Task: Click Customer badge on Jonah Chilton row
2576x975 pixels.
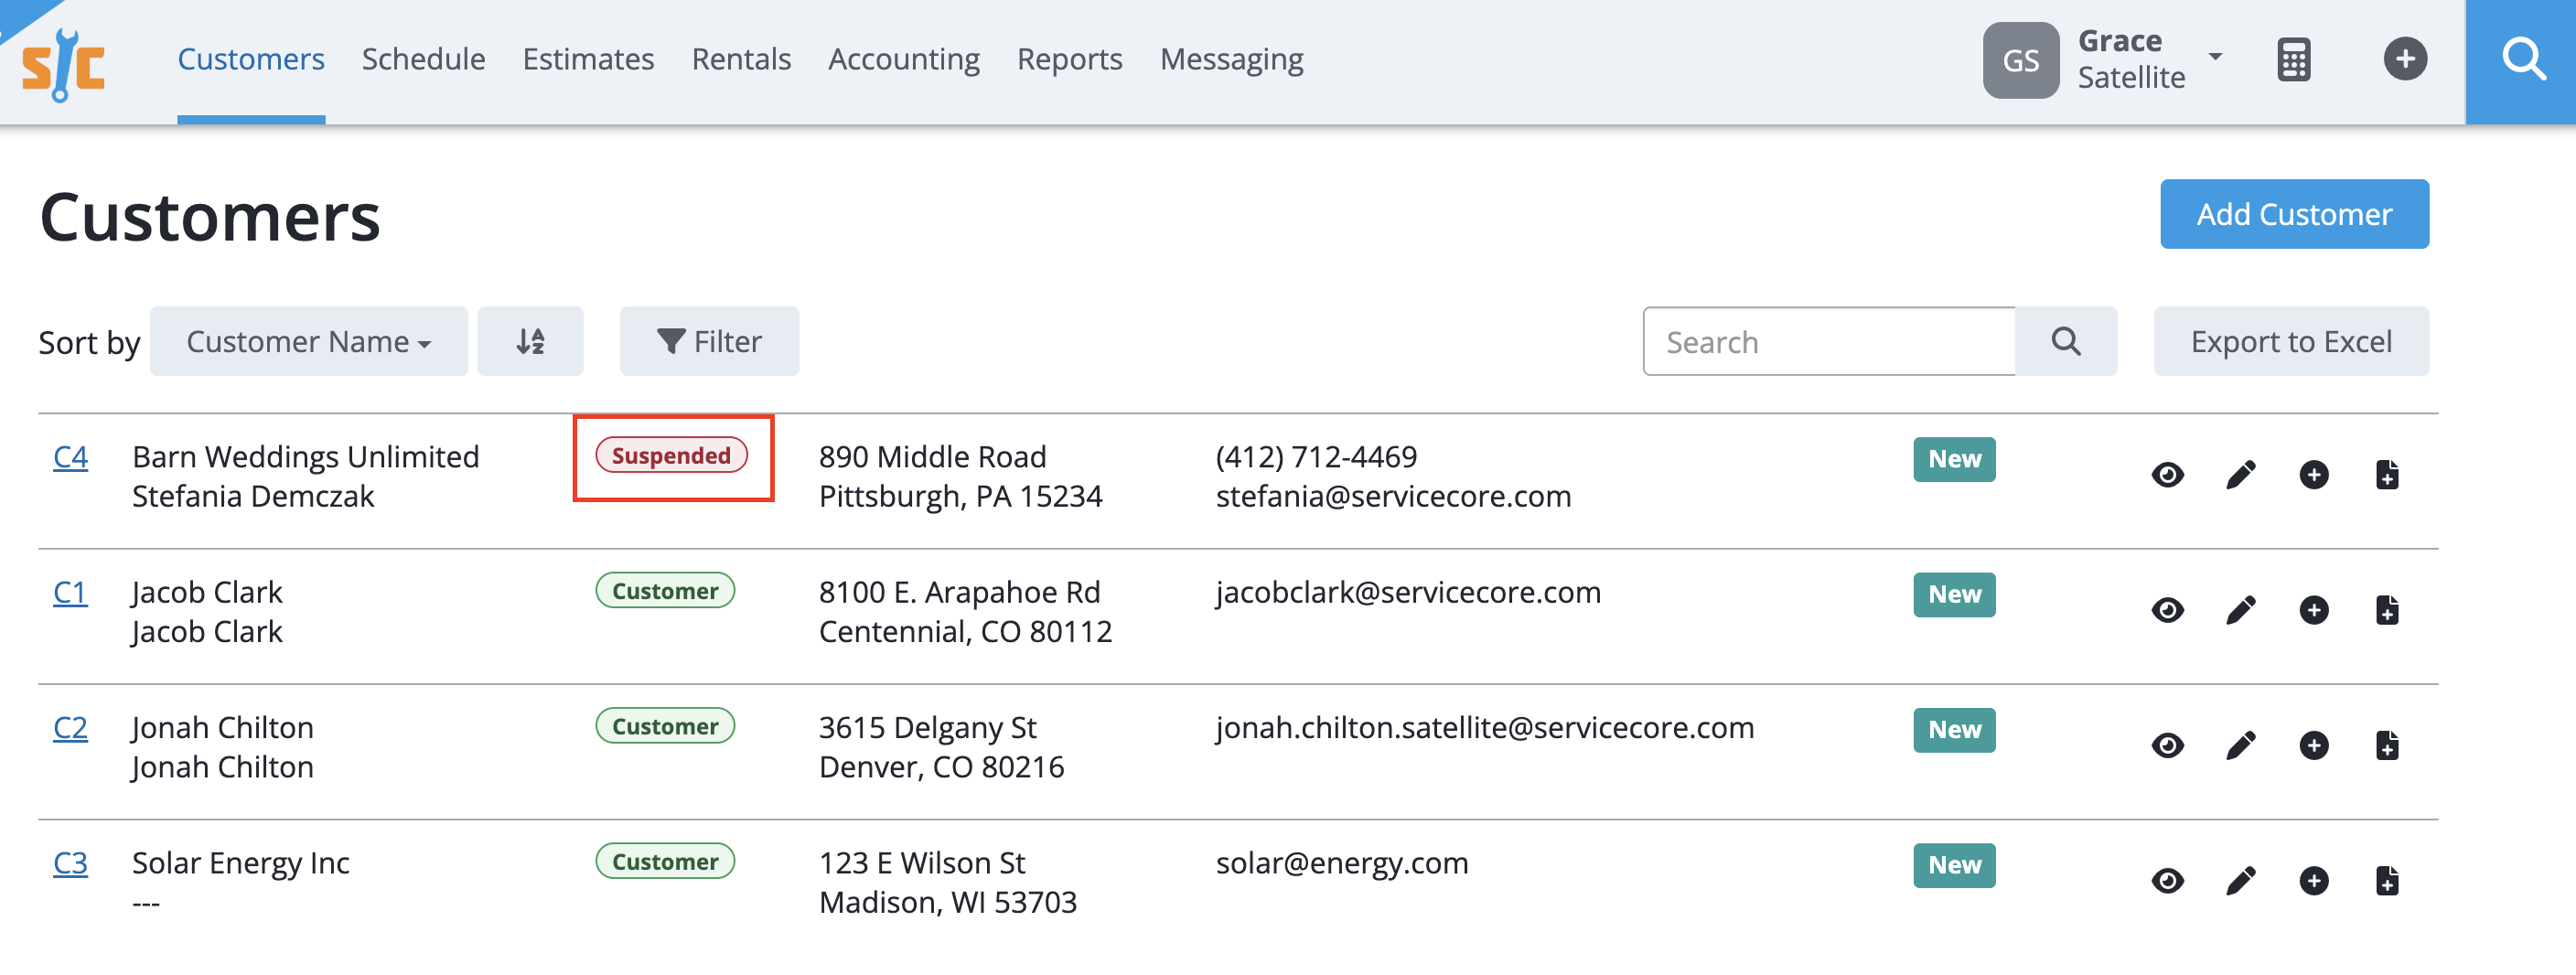Action: tap(665, 726)
